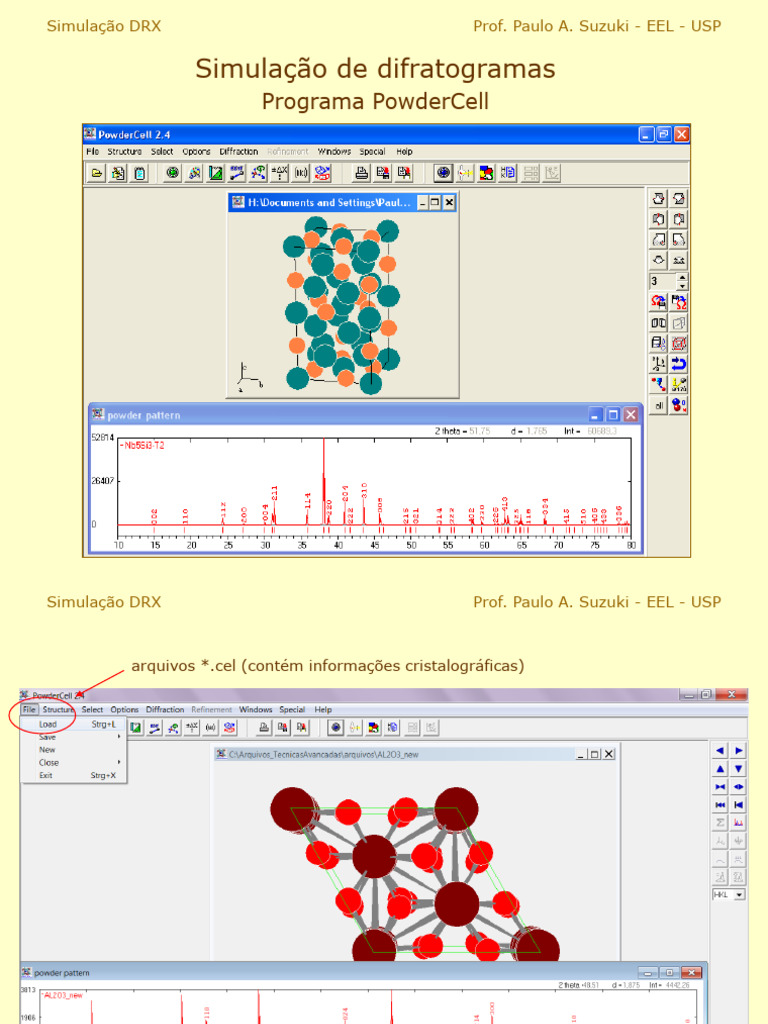Click blue globe icon in Nb5Si3 window toolbar
The height and width of the screenshot is (1024, 768).
click(x=443, y=173)
